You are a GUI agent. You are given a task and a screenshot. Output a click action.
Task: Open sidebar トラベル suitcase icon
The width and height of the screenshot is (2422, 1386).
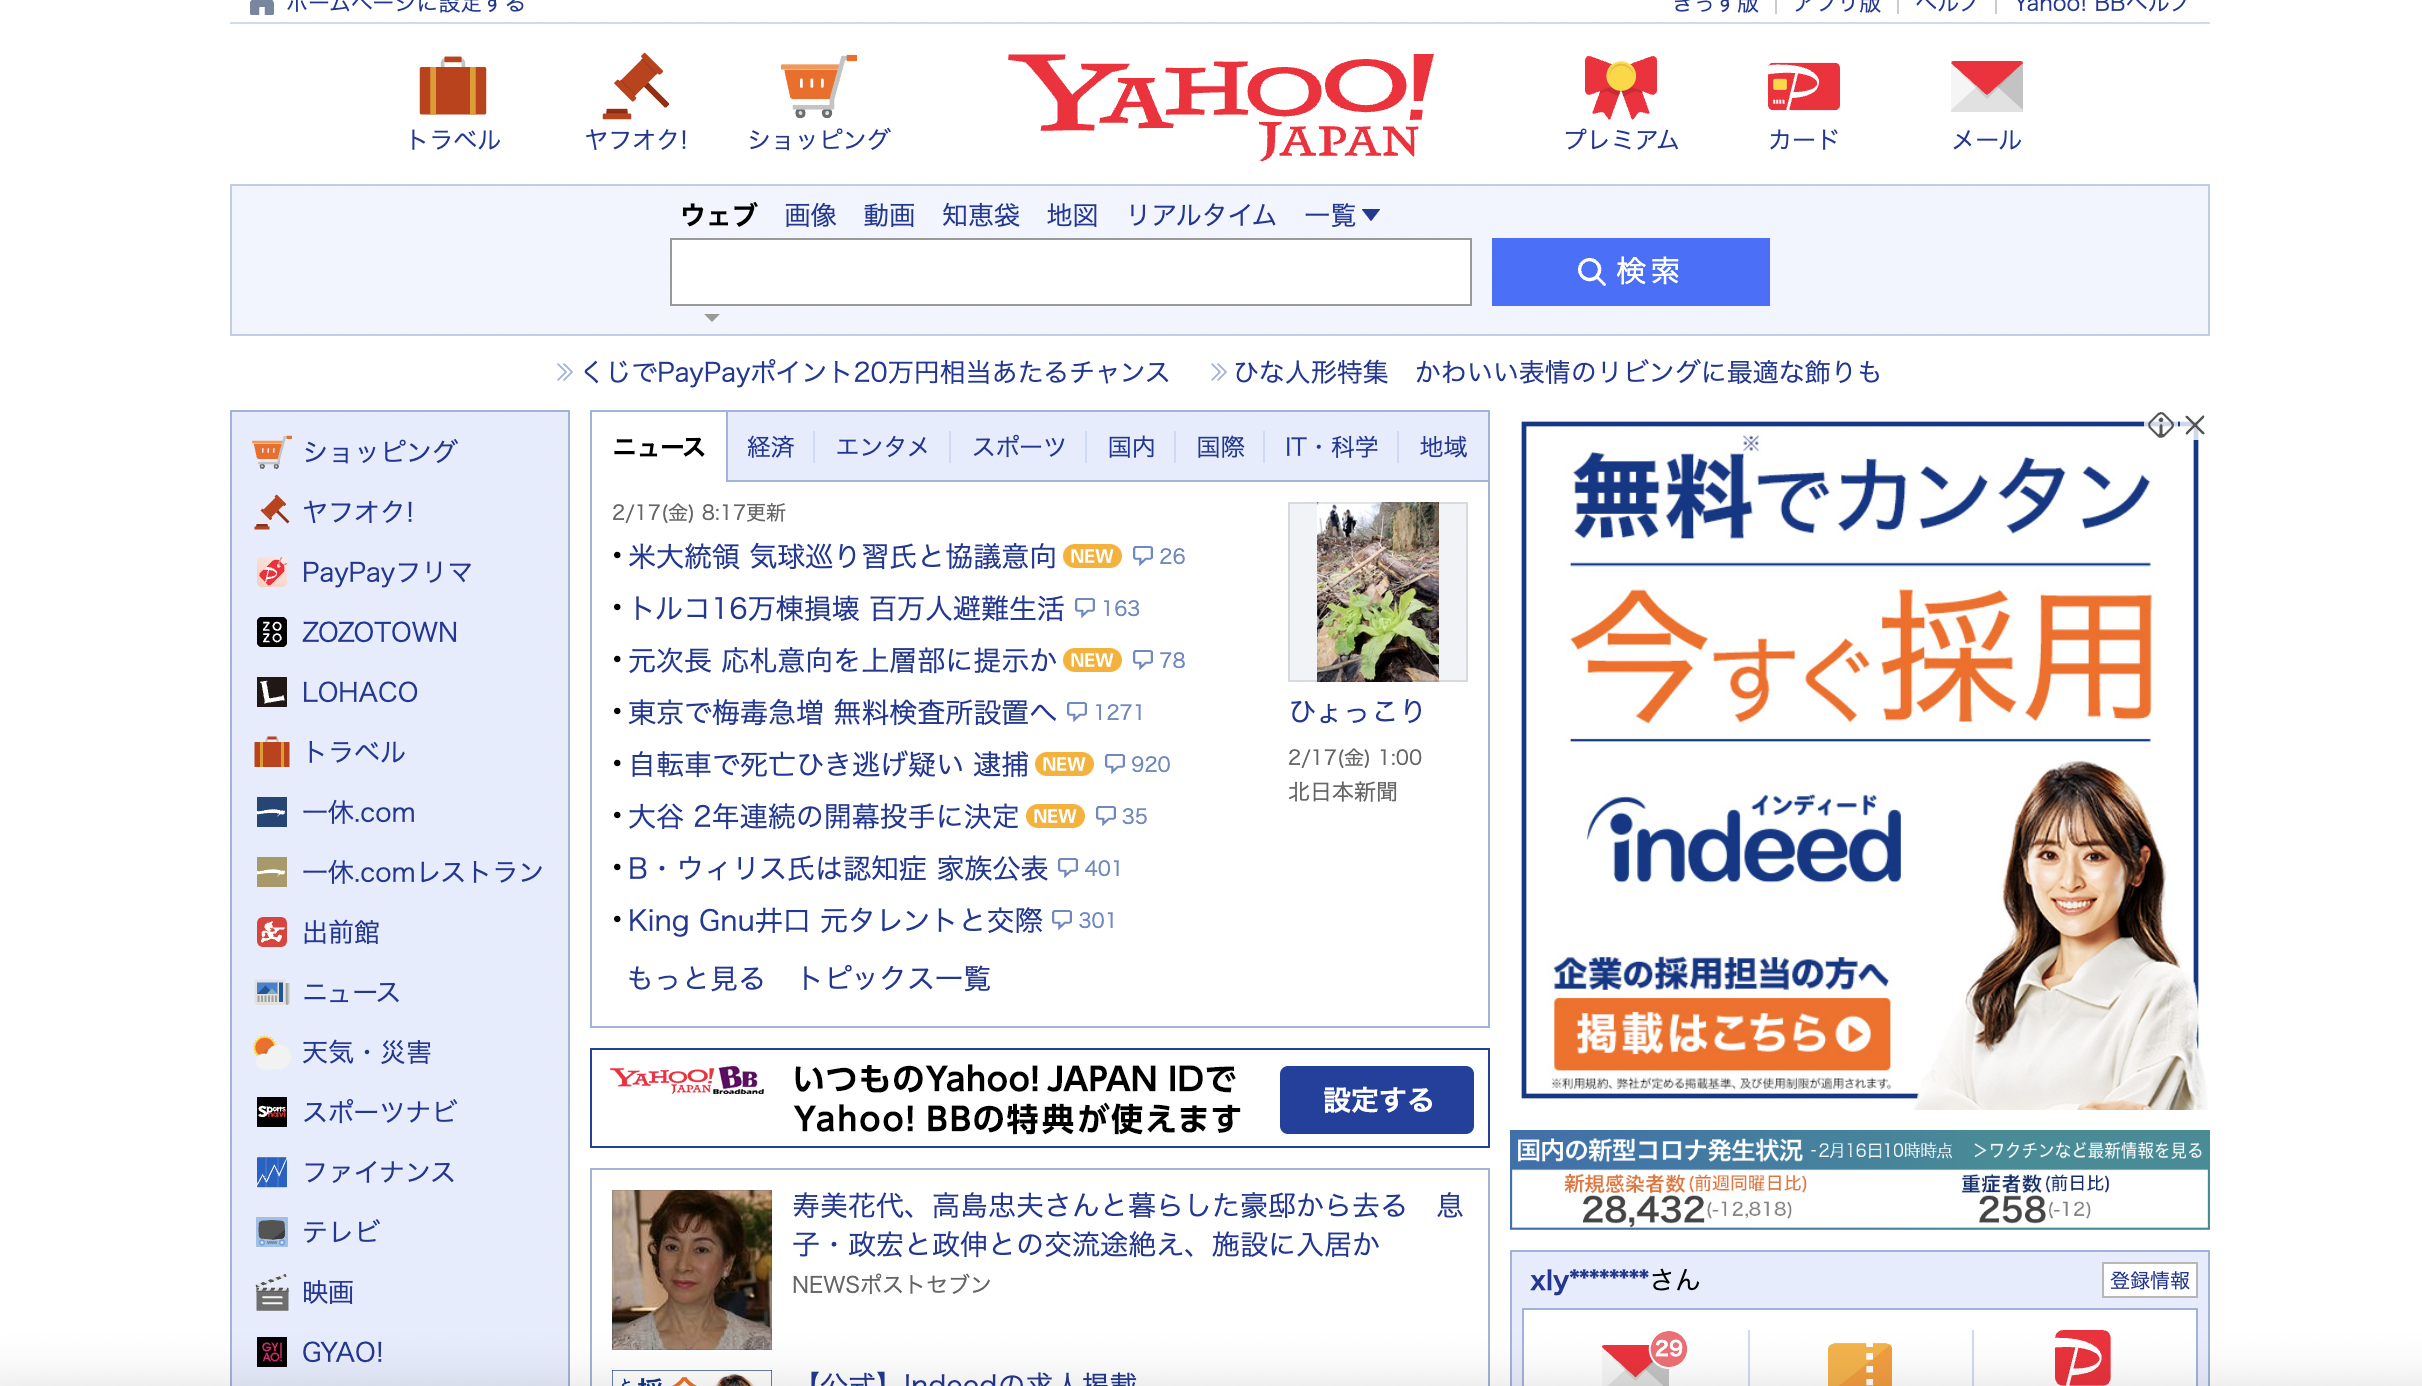(271, 752)
